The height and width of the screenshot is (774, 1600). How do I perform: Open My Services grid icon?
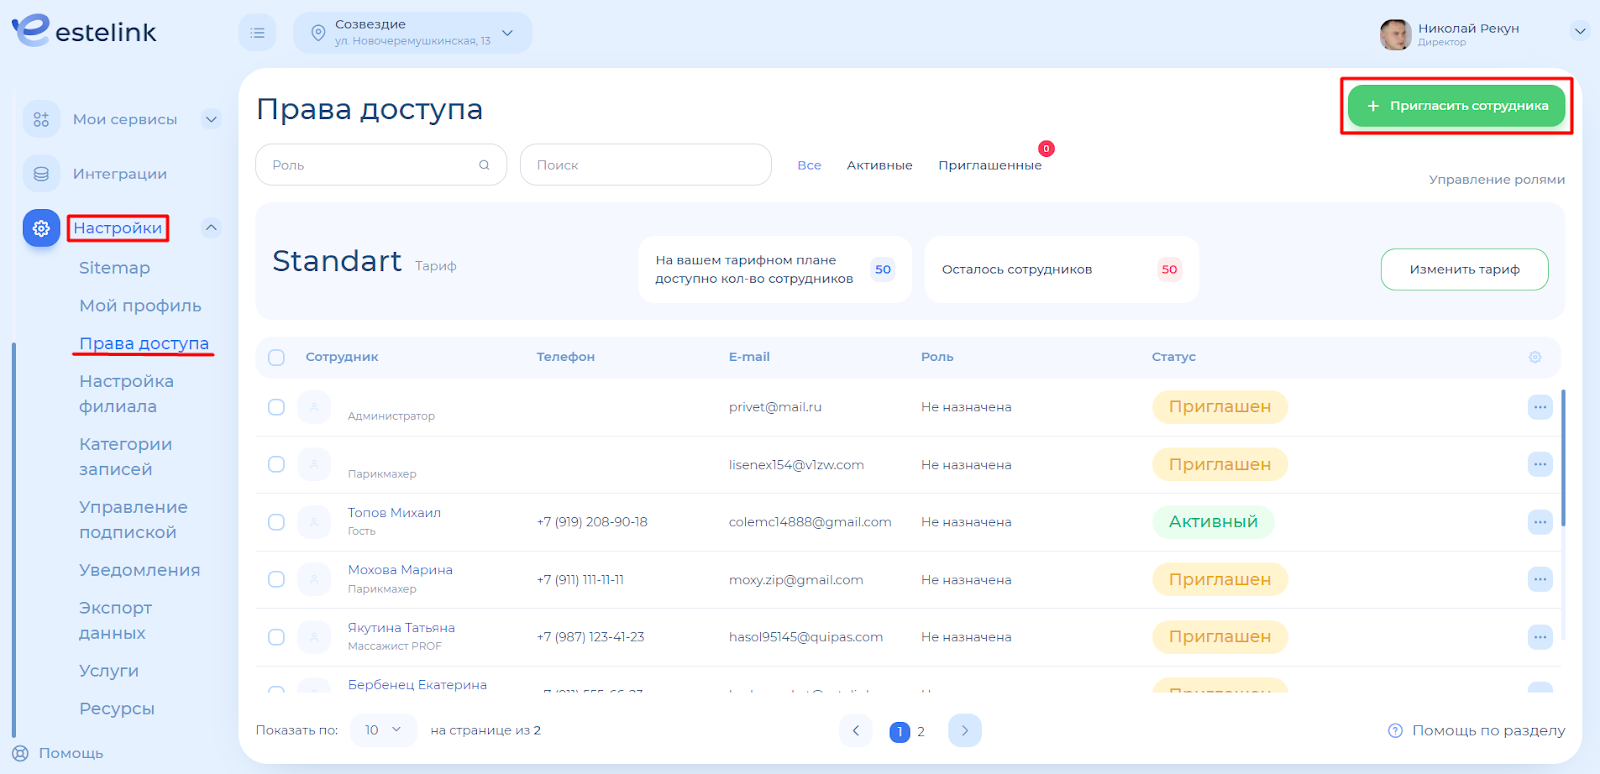(41, 119)
